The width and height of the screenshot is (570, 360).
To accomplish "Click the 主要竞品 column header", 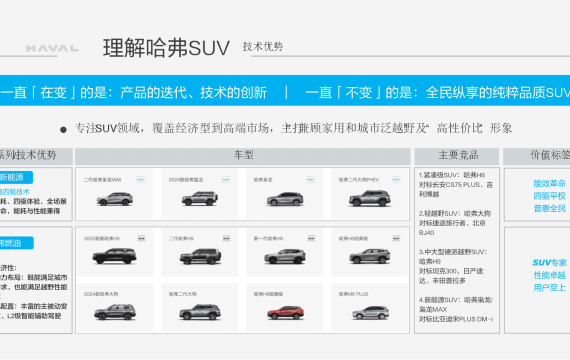I will [x=457, y=156].
